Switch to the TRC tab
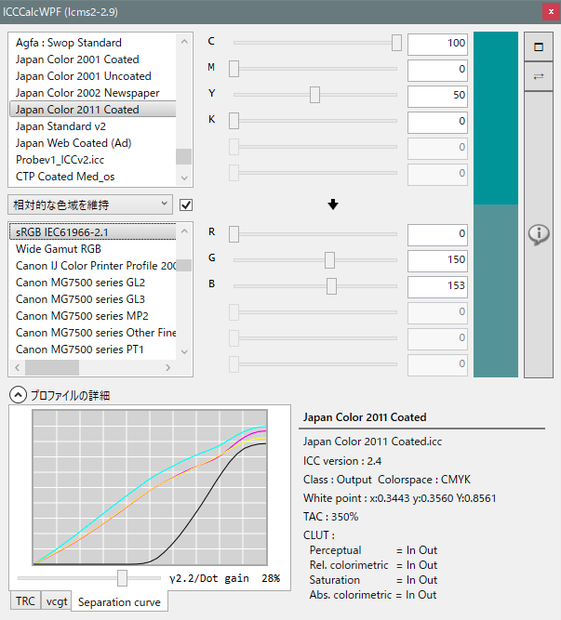 tap(25, 601)
